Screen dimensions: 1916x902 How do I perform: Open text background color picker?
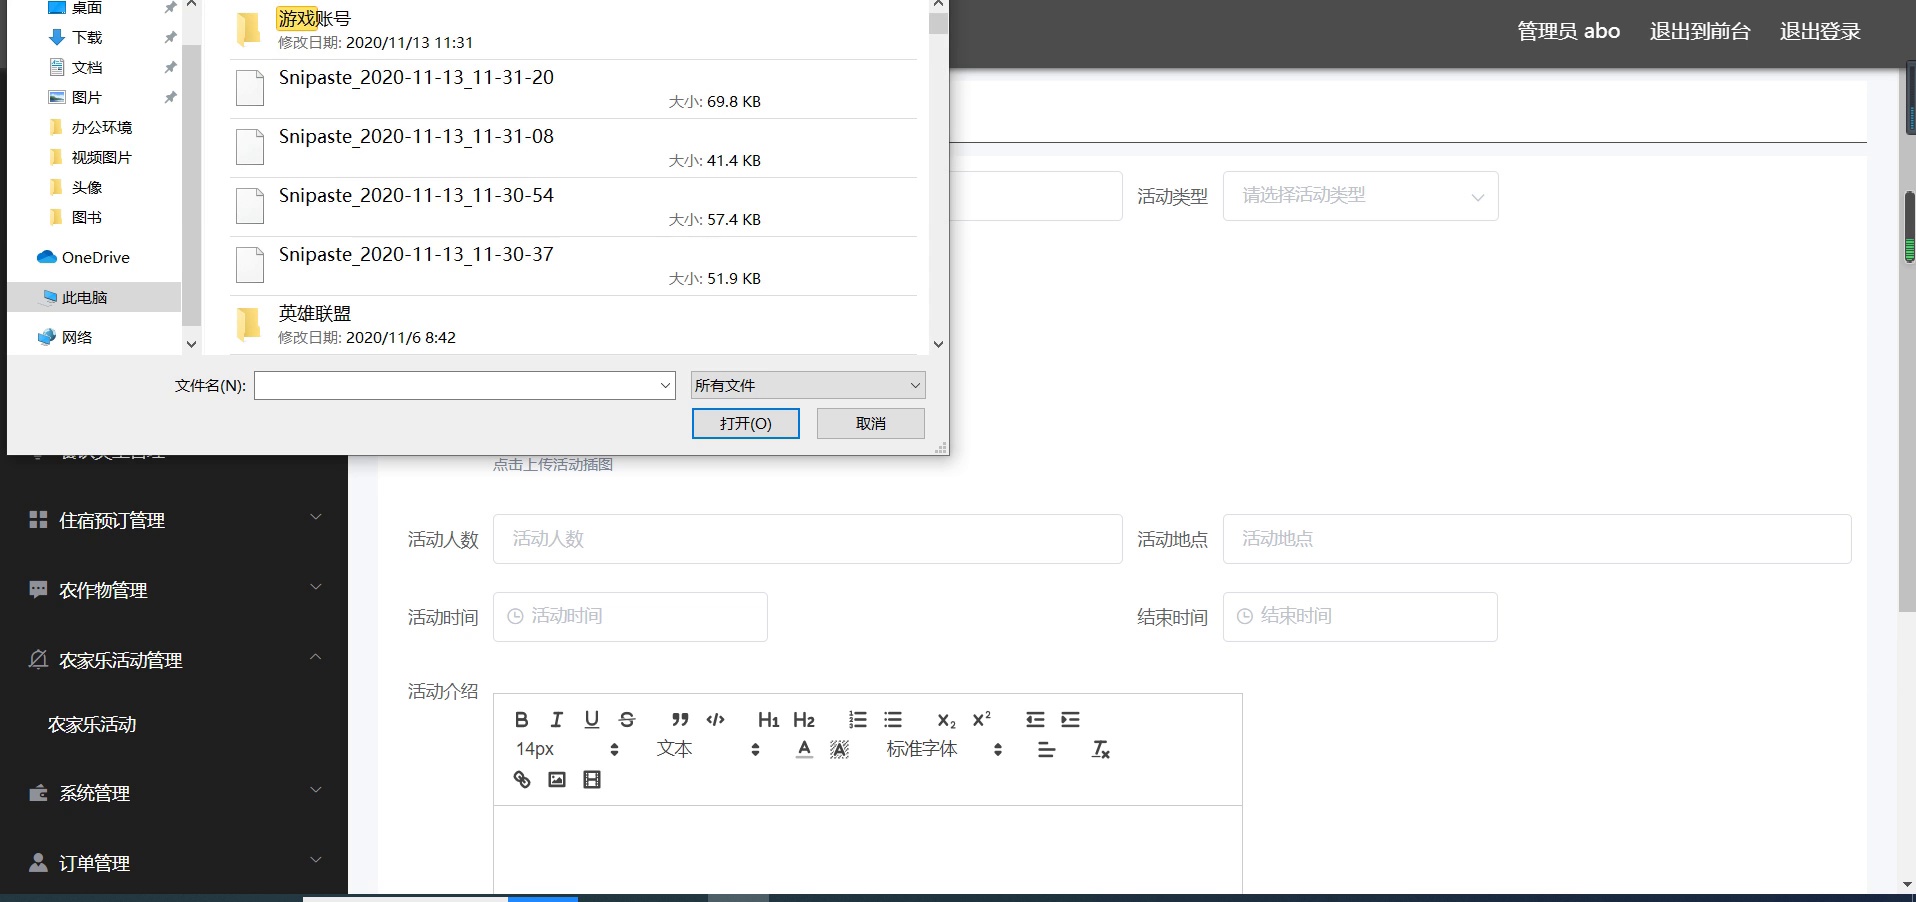[x=840, y=749]
